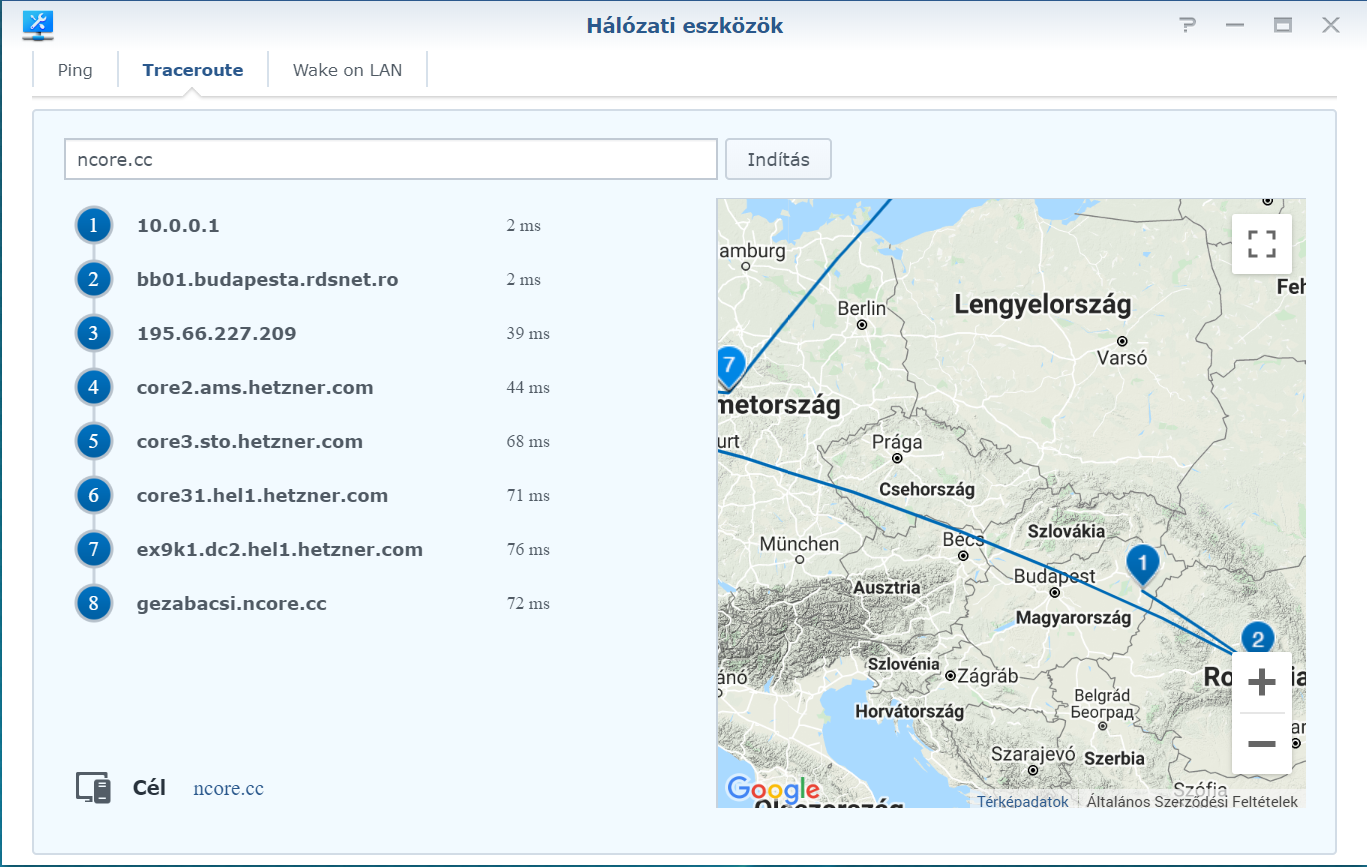The image size is (1367, 867).
Task: Click the Network Tools app icon in title bar
Action: coord(38,25)
